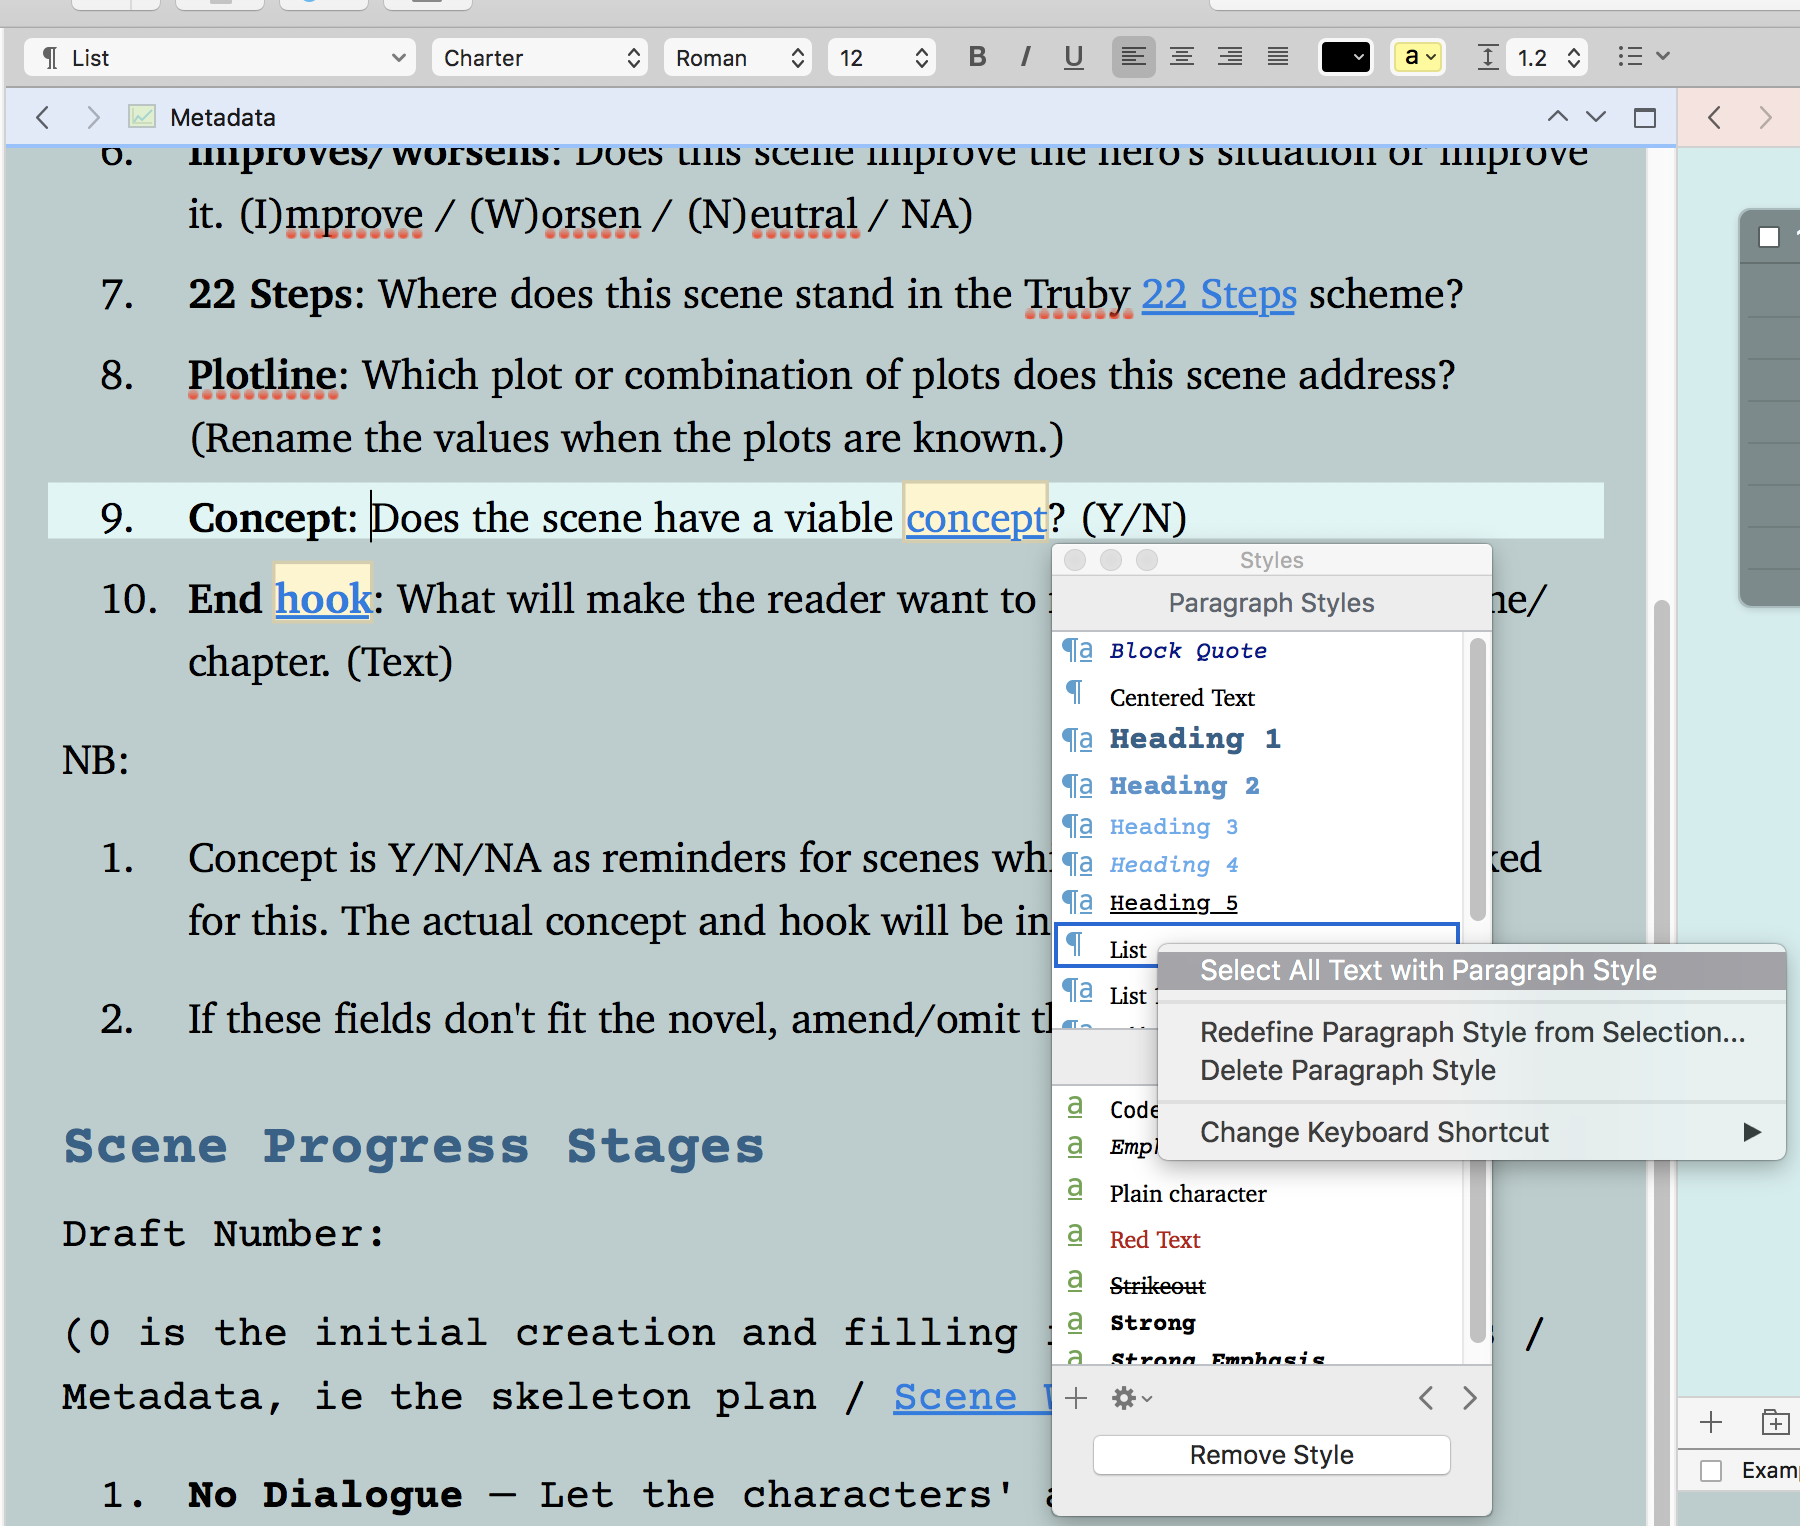Close the Styles panel

(1075, 560)
